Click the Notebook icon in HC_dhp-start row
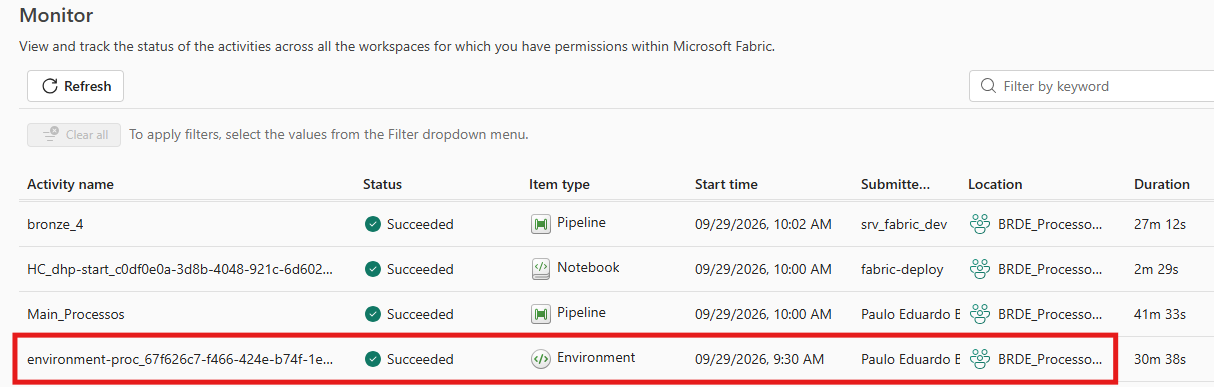Screen dimensions: 1214x387 [x=541, y=268]
